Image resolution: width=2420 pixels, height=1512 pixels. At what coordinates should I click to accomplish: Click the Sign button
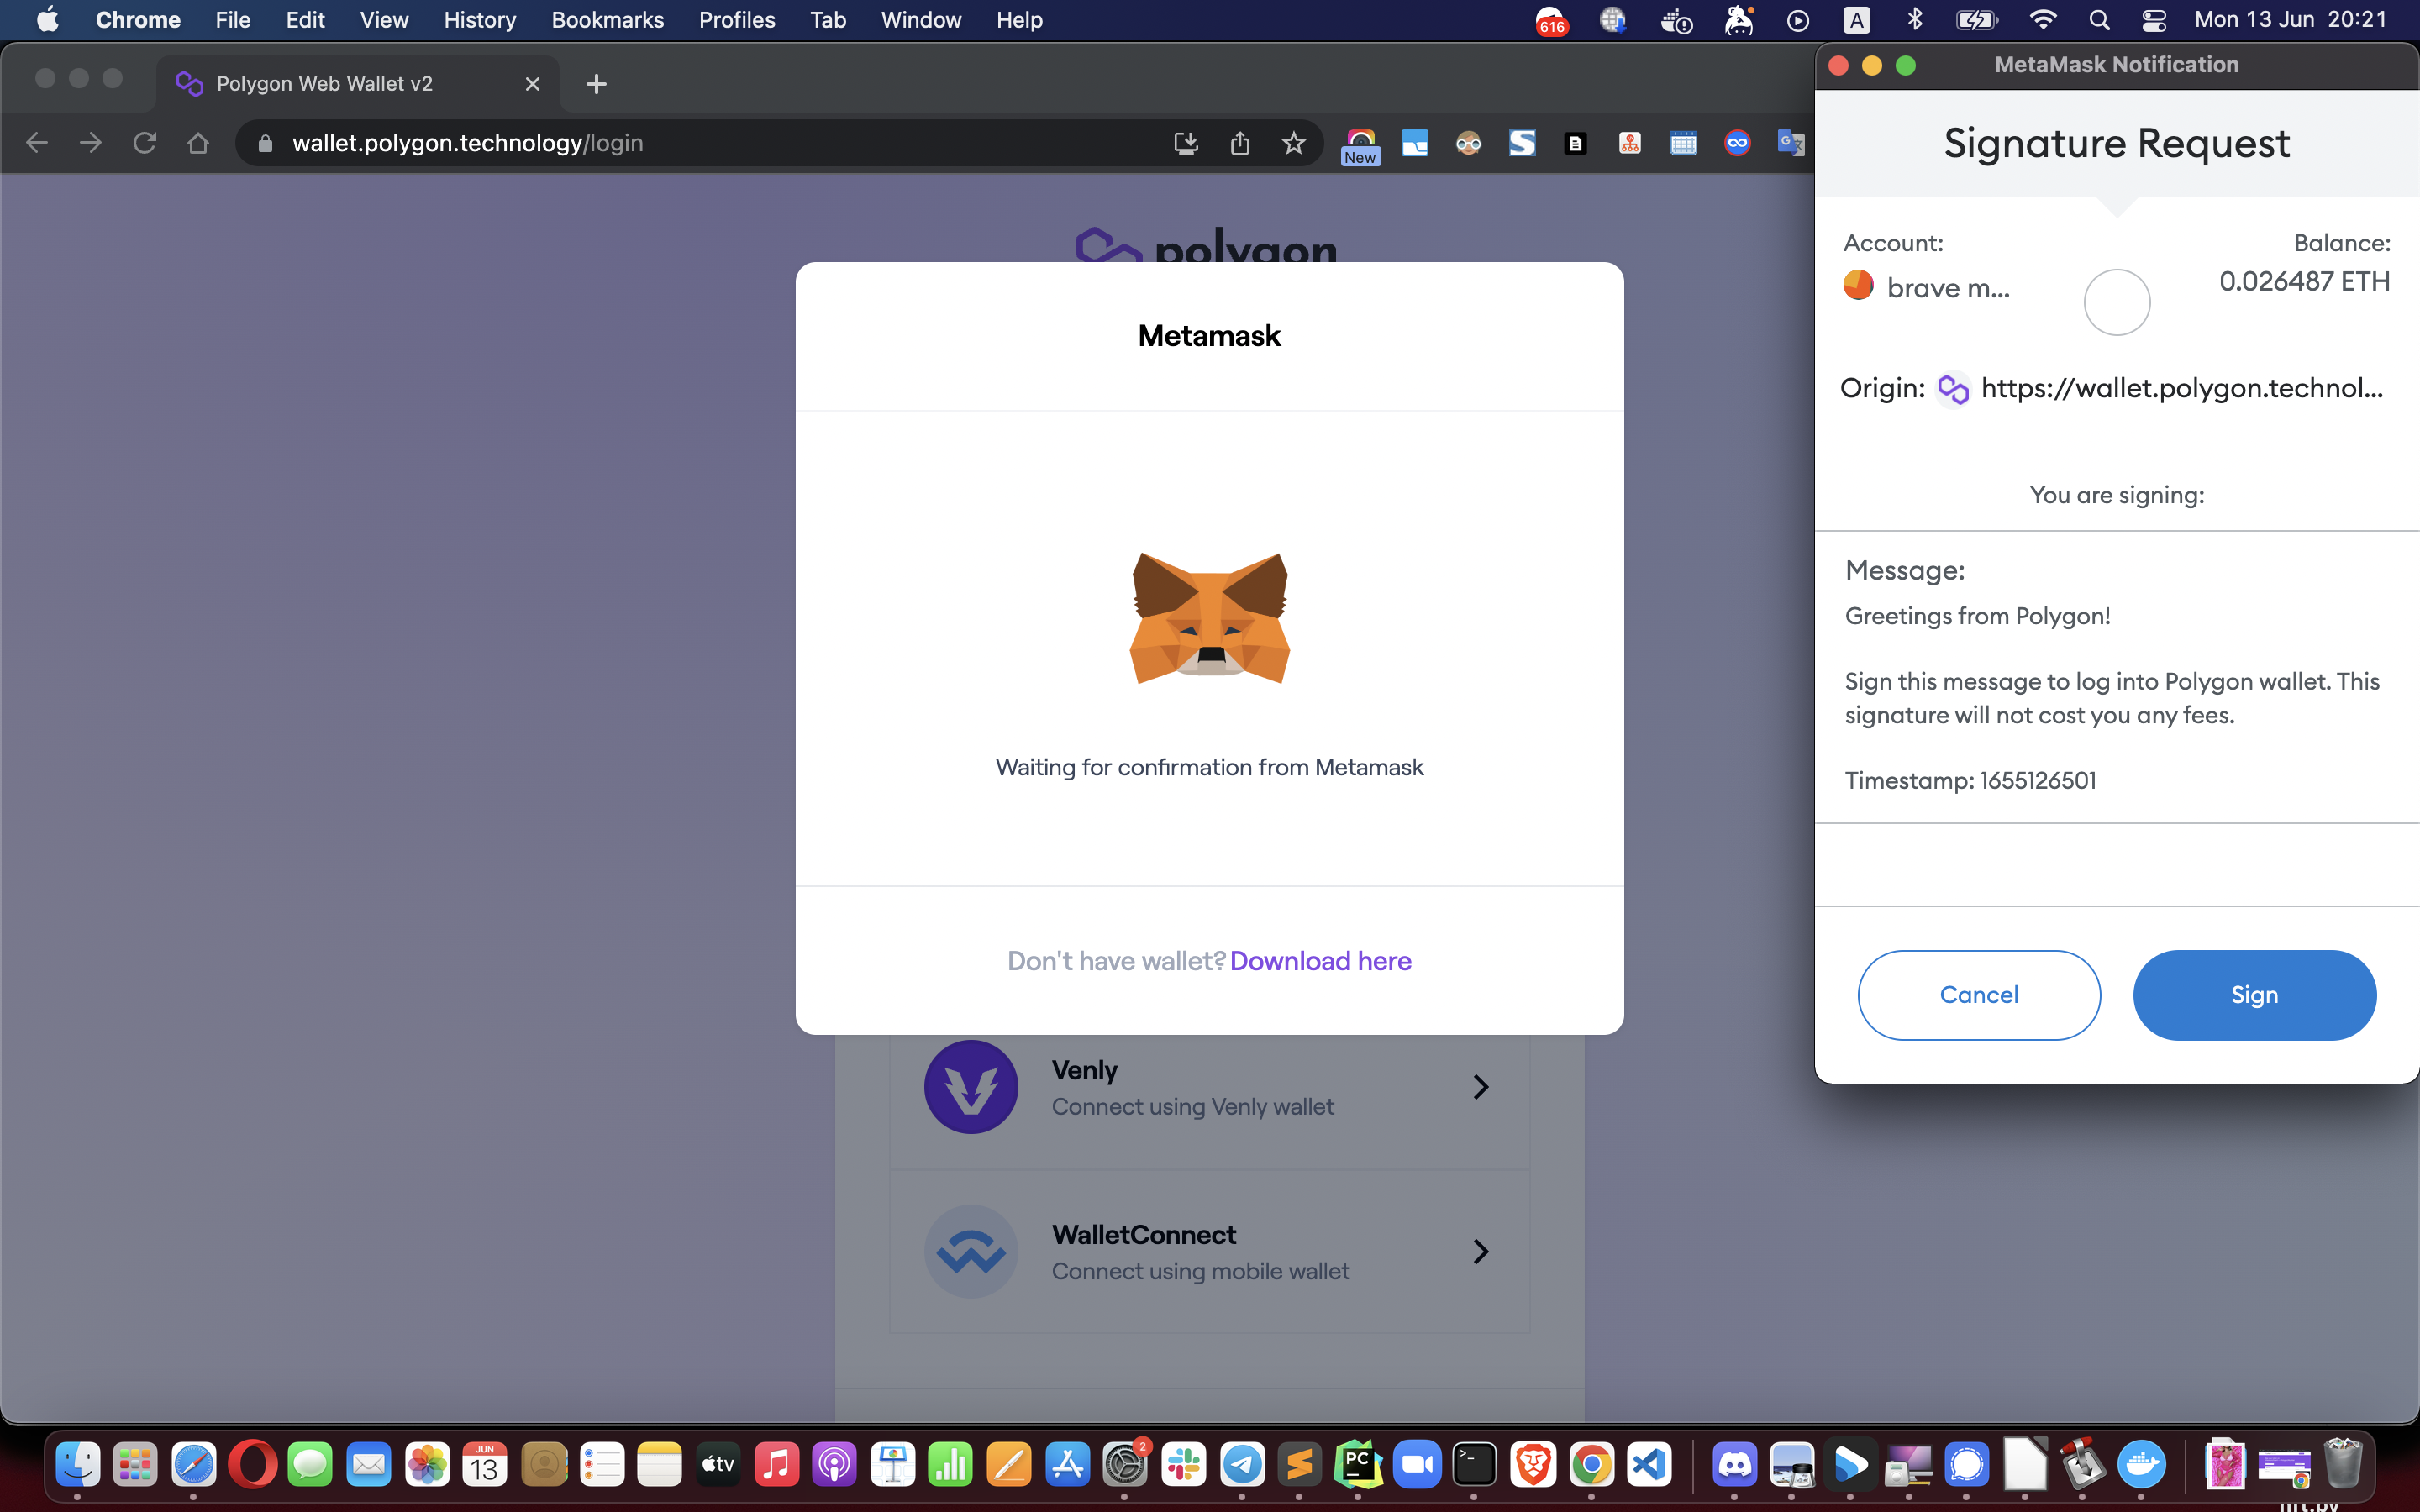pos(2254,995)
